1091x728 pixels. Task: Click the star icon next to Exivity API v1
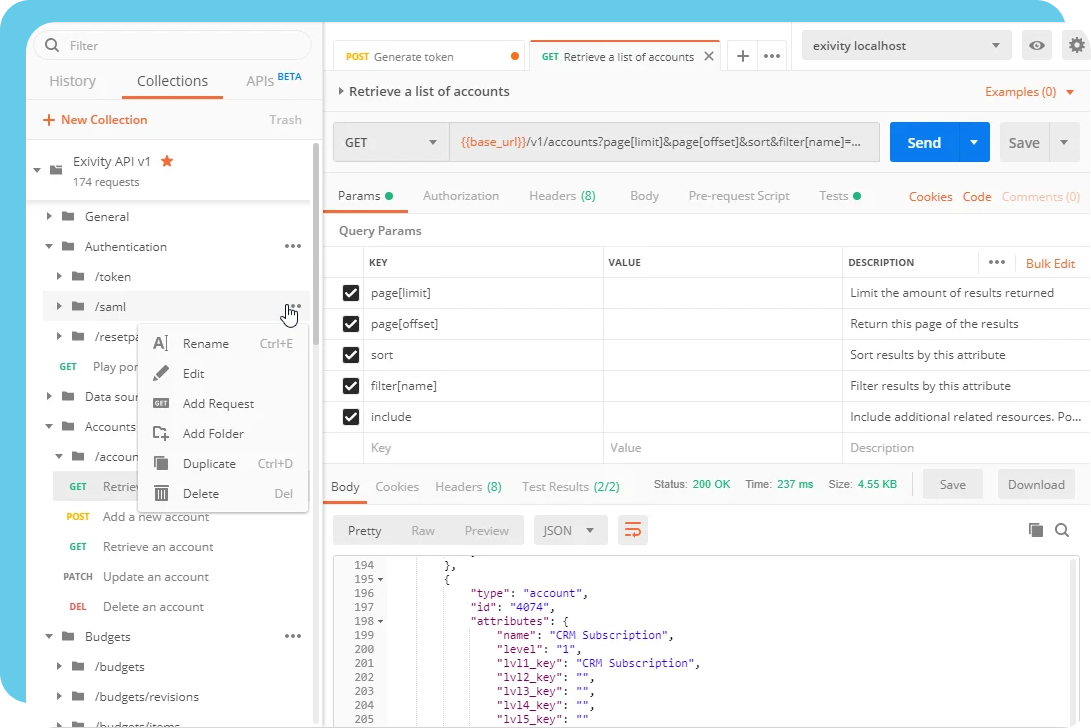coord(167,161)
